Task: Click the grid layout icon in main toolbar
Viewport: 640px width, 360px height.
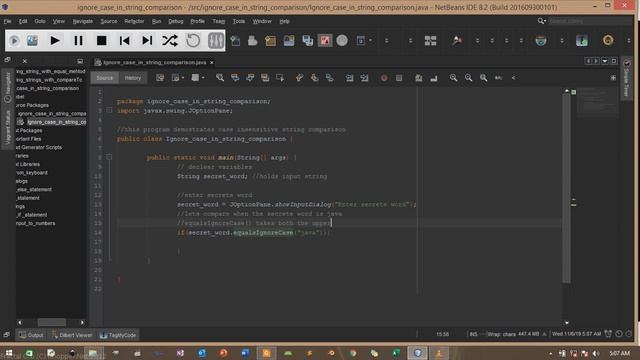Action: tap(430, 40)
